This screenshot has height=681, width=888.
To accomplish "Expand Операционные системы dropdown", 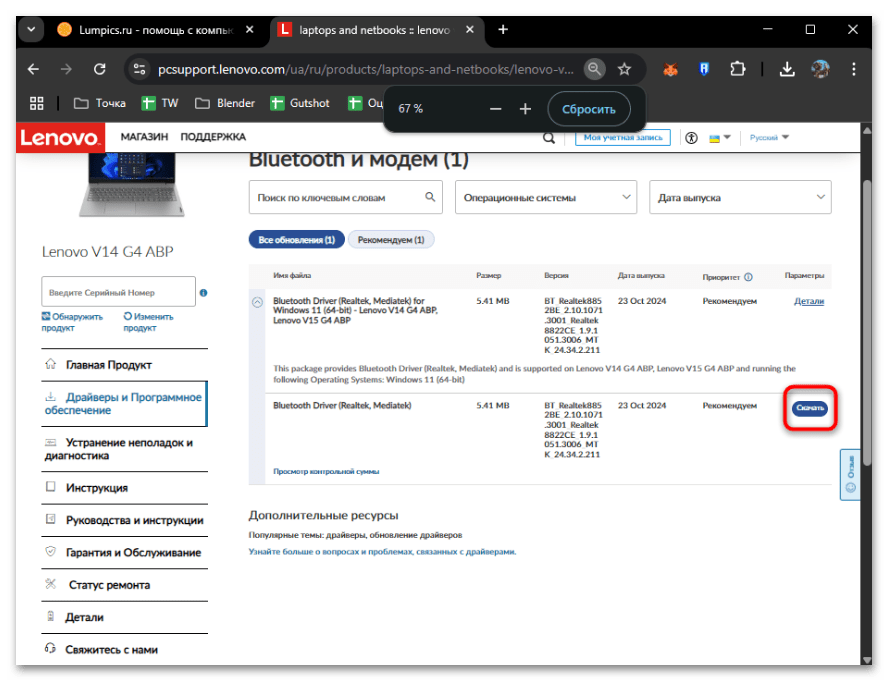I will click(x=546, y=197).
